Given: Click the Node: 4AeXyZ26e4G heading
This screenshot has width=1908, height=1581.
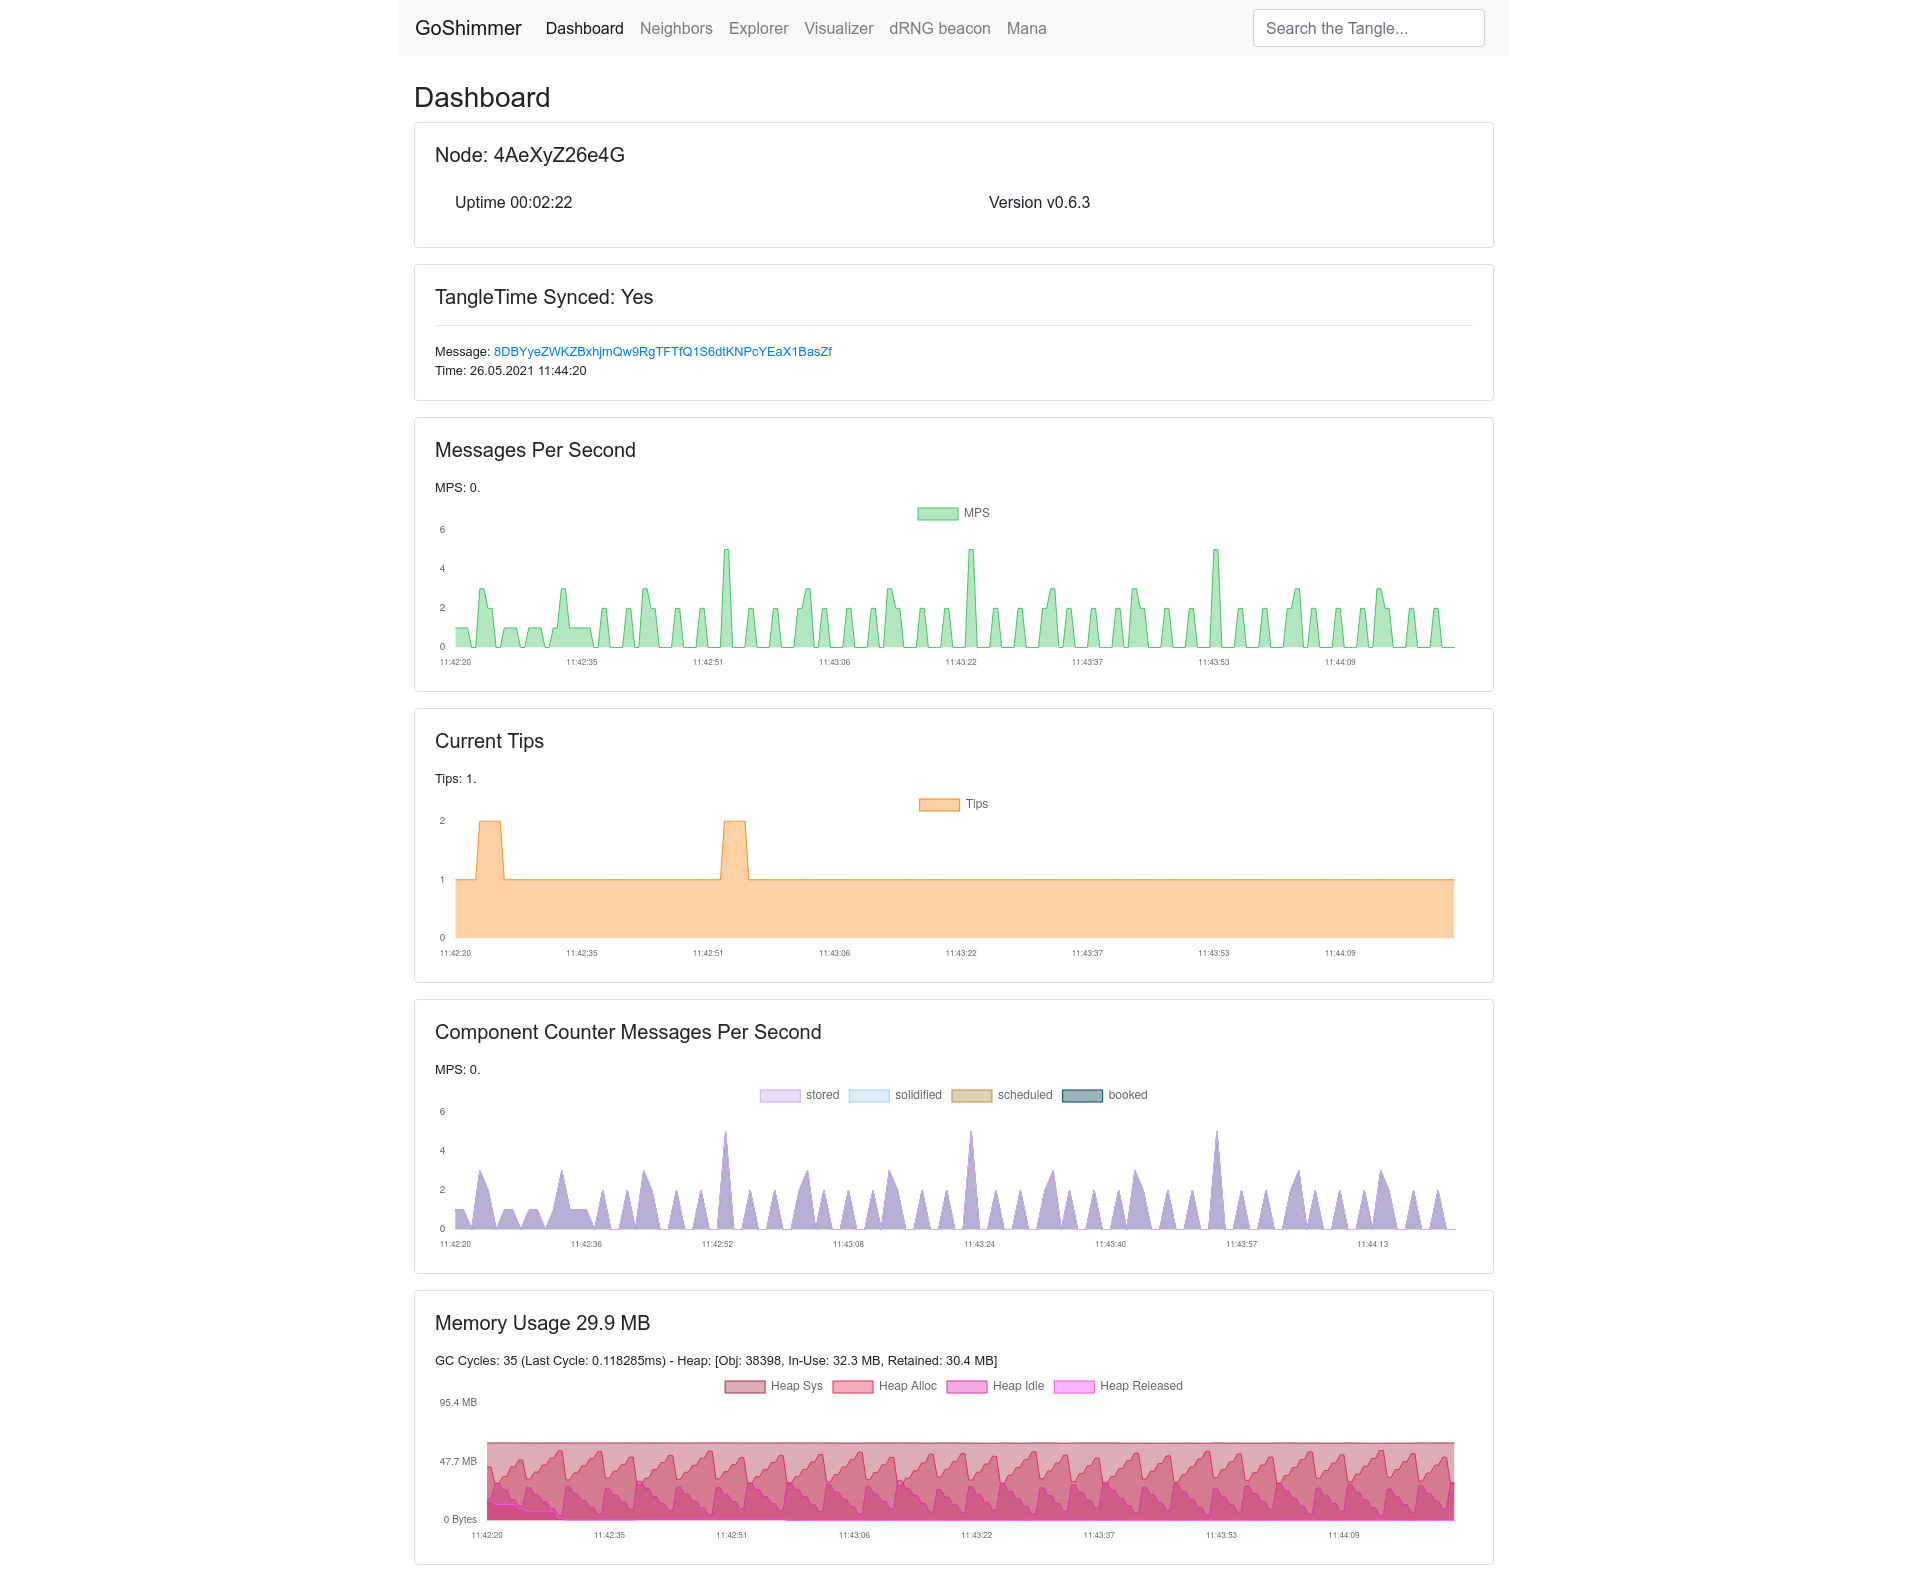Looking at the screenshot, I should tap(530, 155).
